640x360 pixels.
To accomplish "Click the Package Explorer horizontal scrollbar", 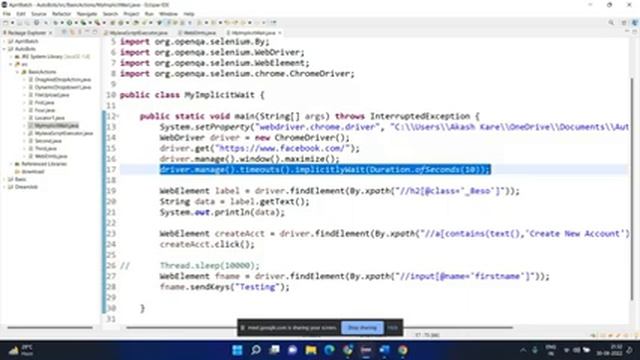I will point(50,327).
